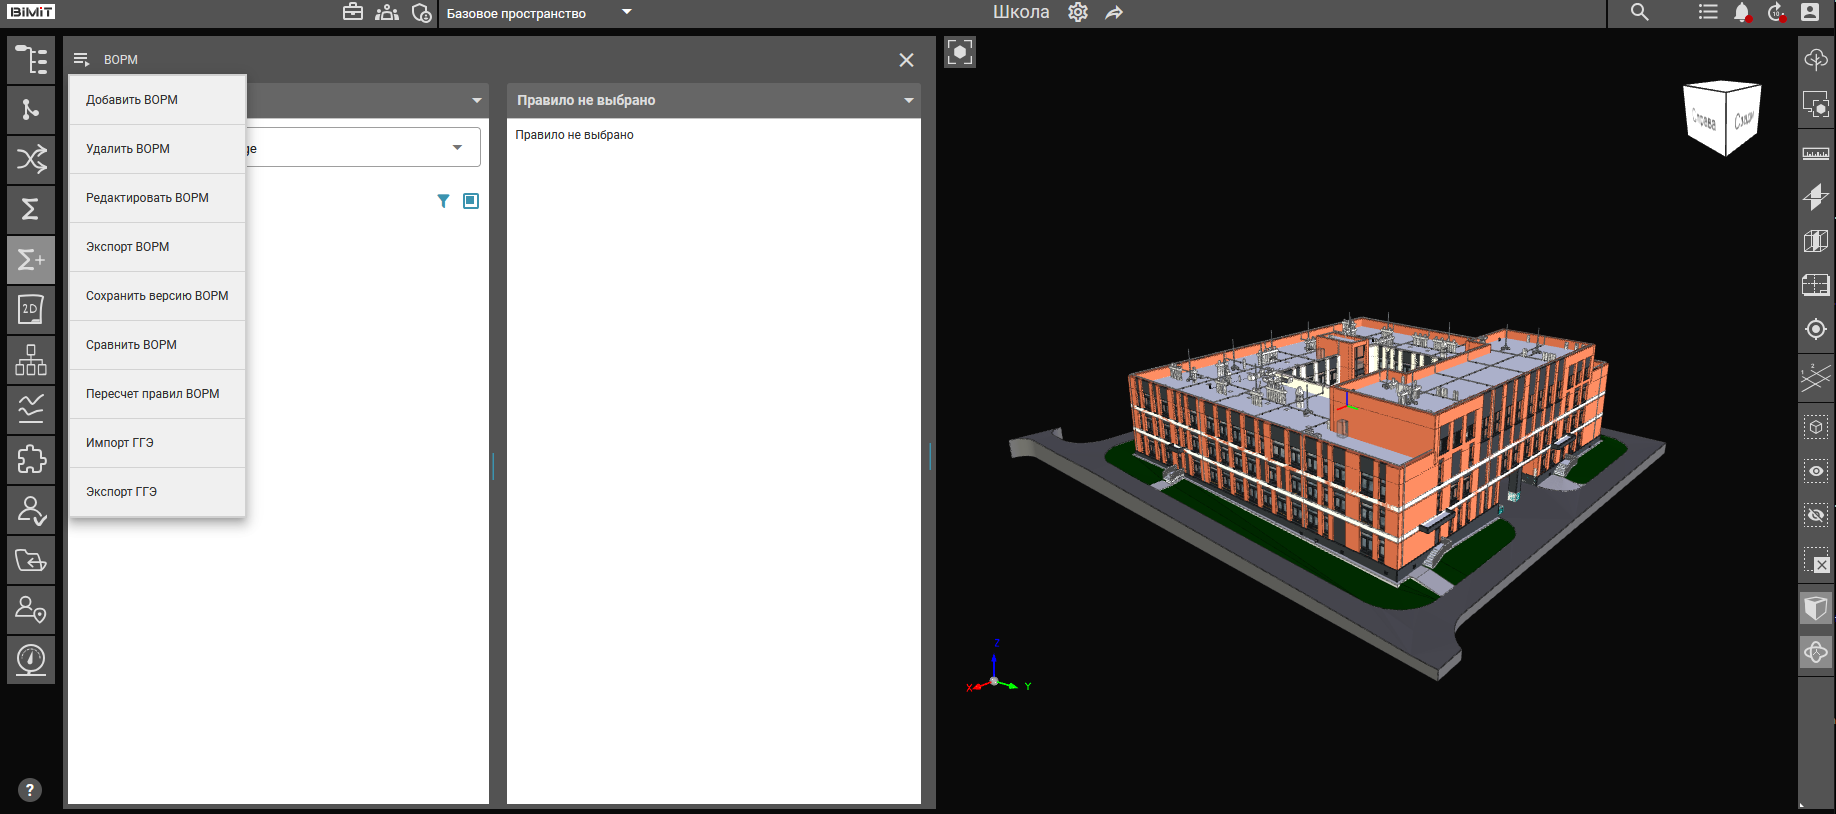Image resolution: width=1836 pixels, height=814 pixels.
Task: Click the target focus tool
Action: [x=1816, y=329]
